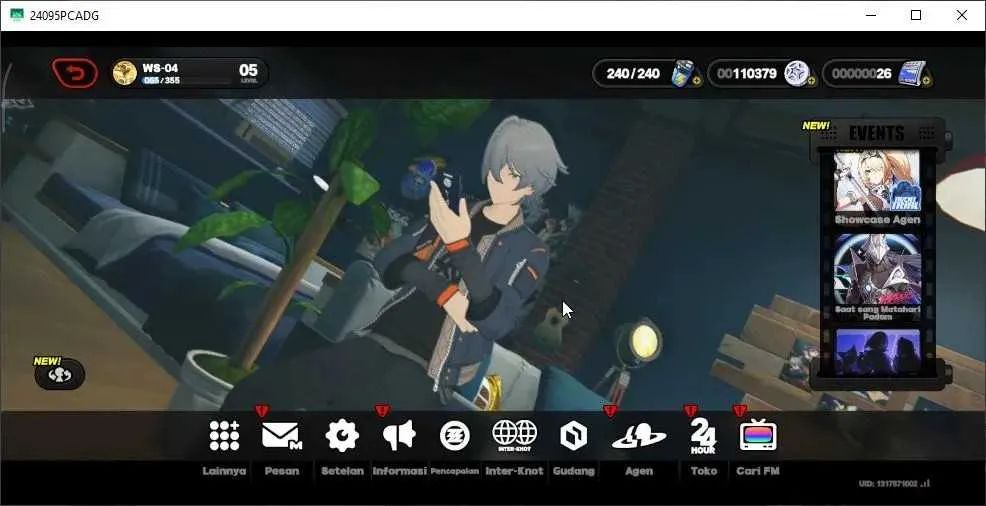This screenshot has width=986, height=506.
Task: Click the Cari FM label
Action: (758, 471)
